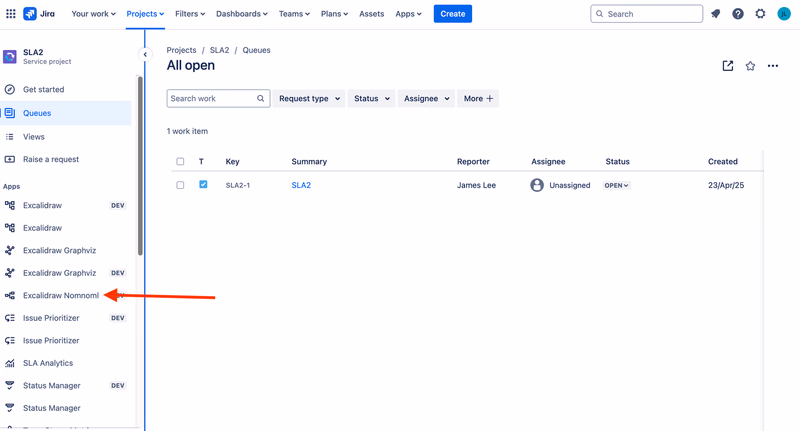Open the Dashboards menu
800x431 pixels.
coord(241,14)
